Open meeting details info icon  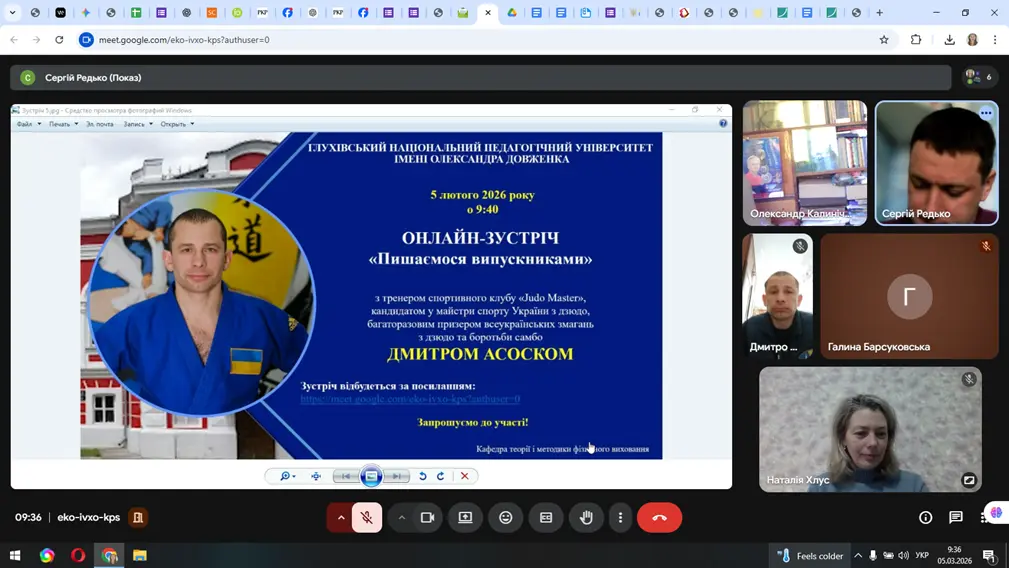coord(926,517)
